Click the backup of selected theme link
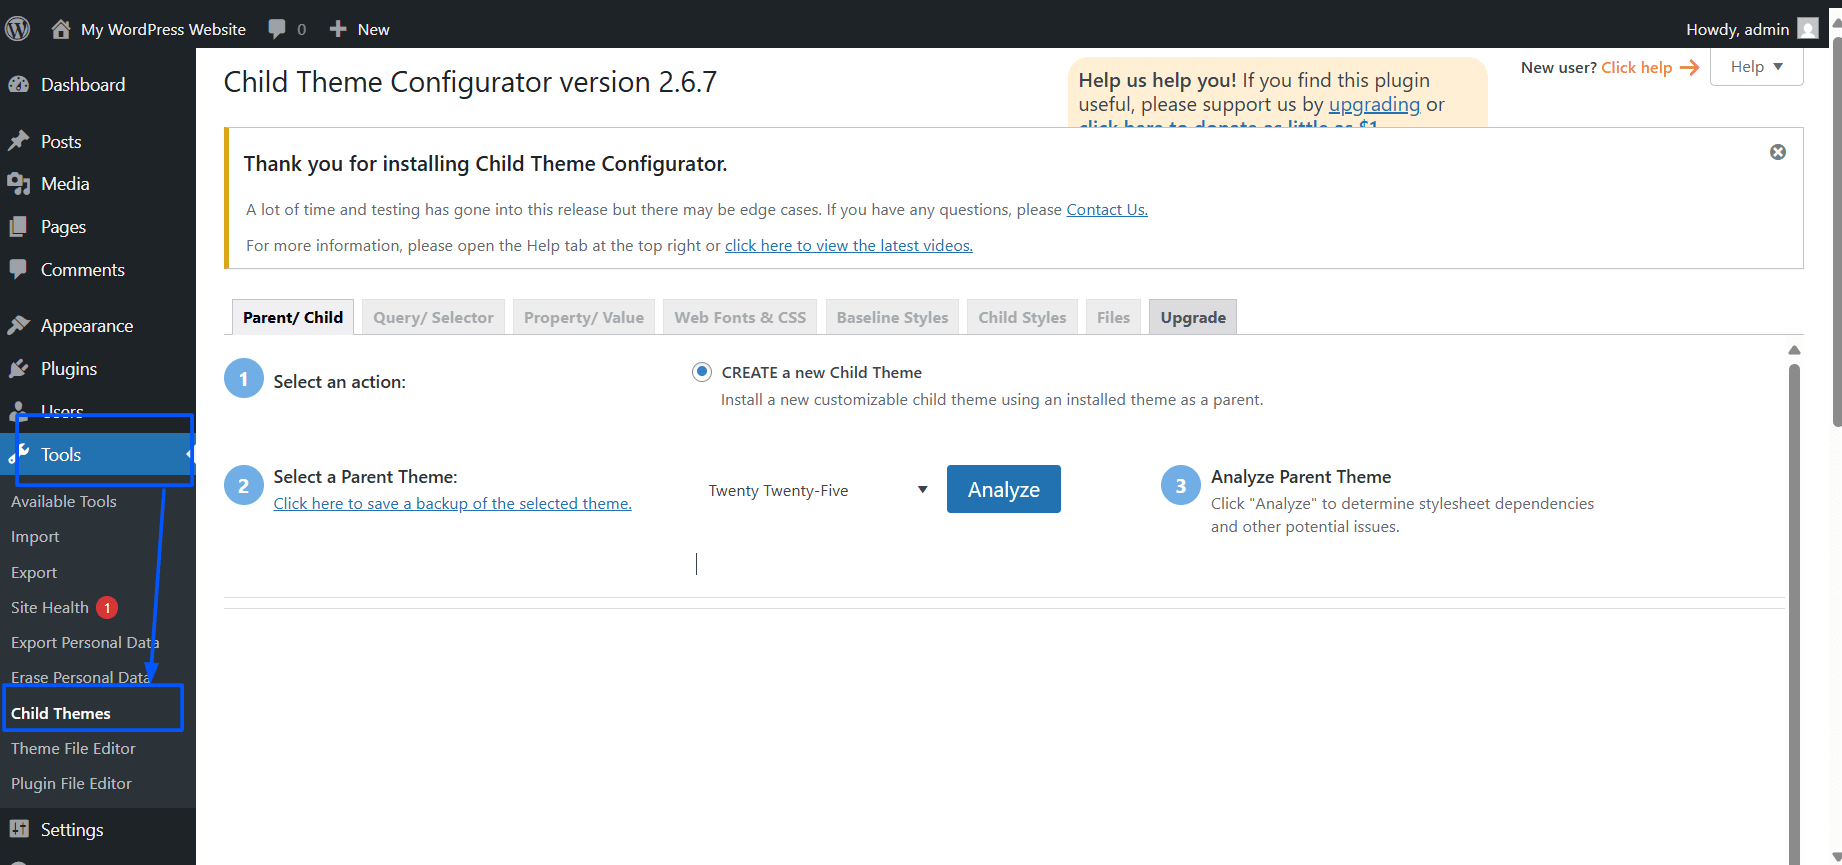 [453, 503]
